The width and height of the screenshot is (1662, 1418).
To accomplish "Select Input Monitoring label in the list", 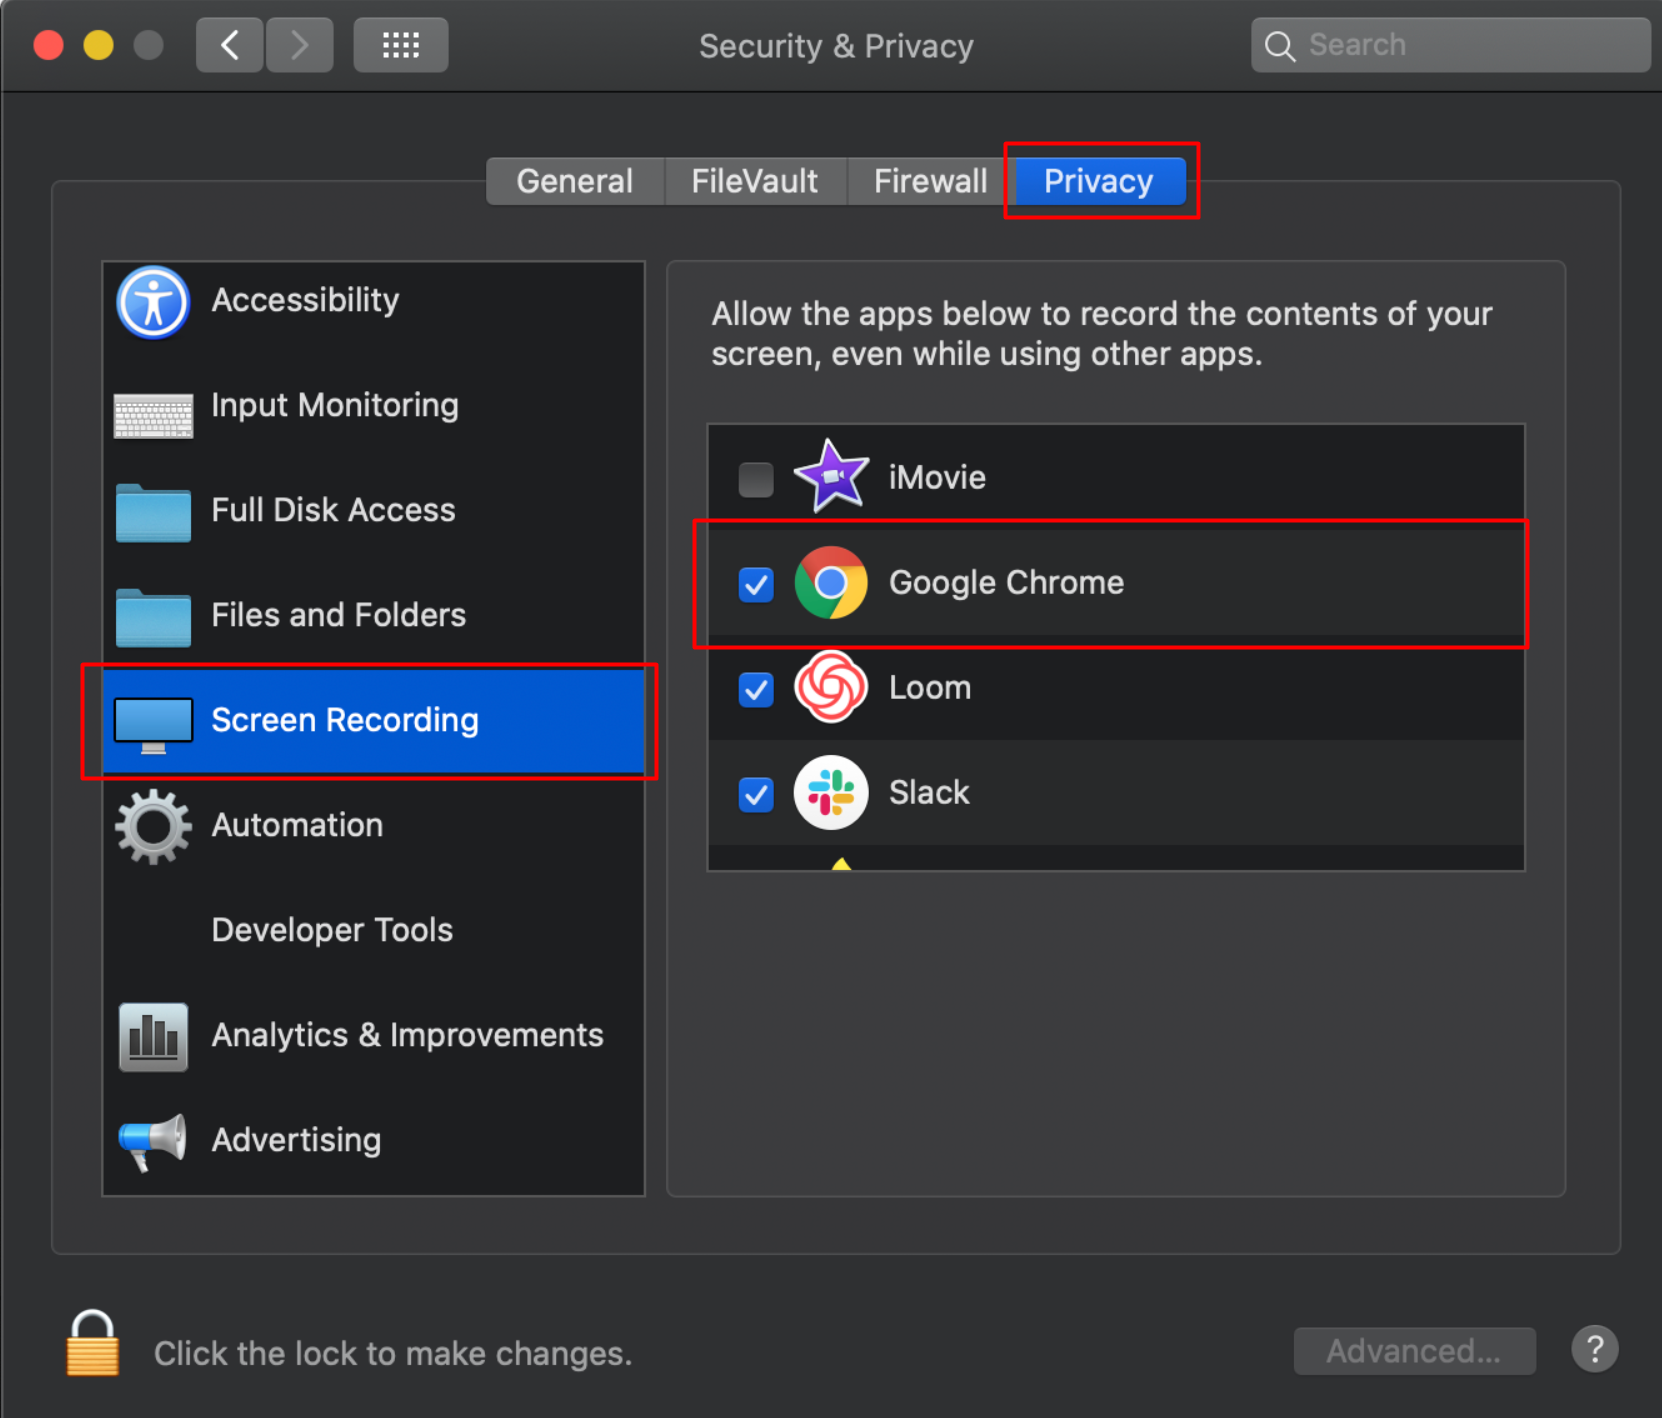I will (x=335, y=405).
